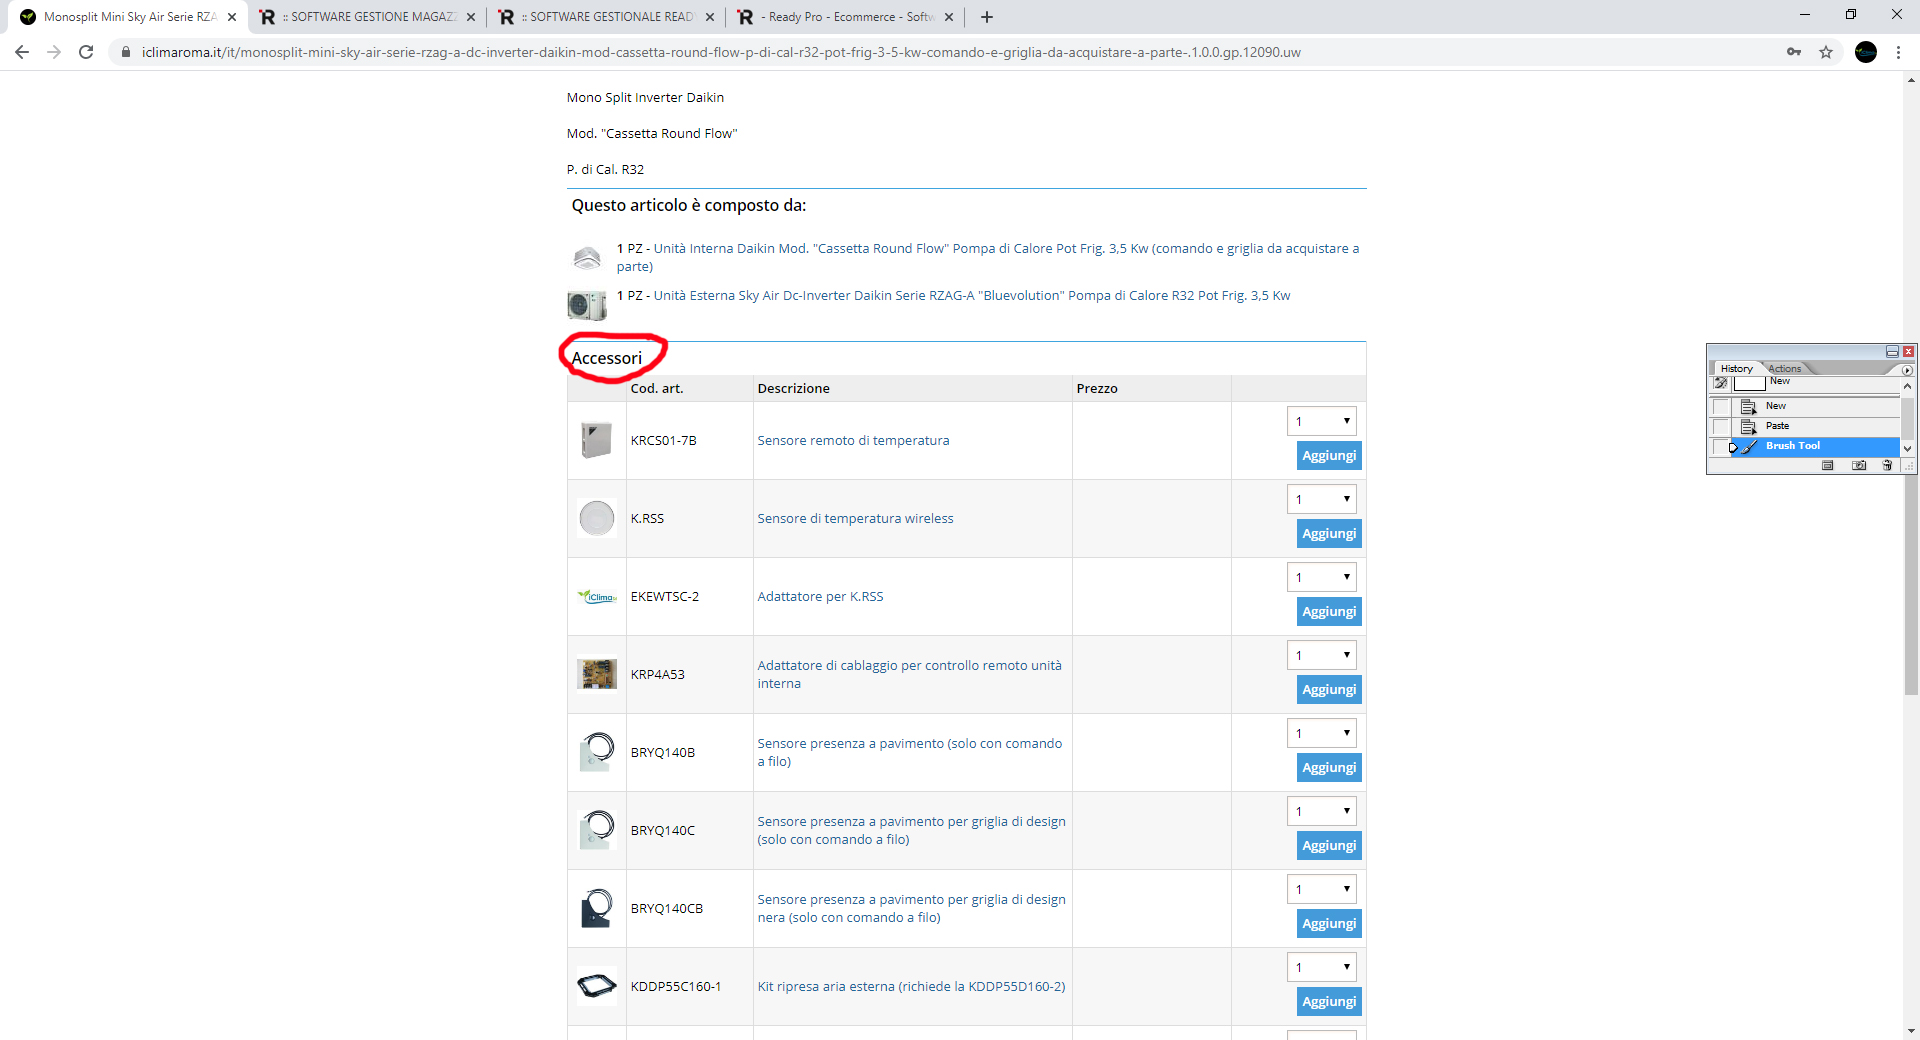Screen dimensions: 1920x1040
Task: Open the Unità Interna Daikin product thumbnail
Action: 587,258
